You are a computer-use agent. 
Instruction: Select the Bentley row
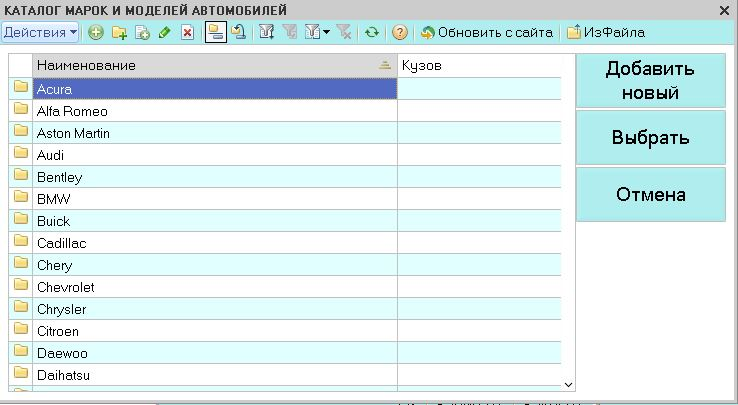point(285,177)
